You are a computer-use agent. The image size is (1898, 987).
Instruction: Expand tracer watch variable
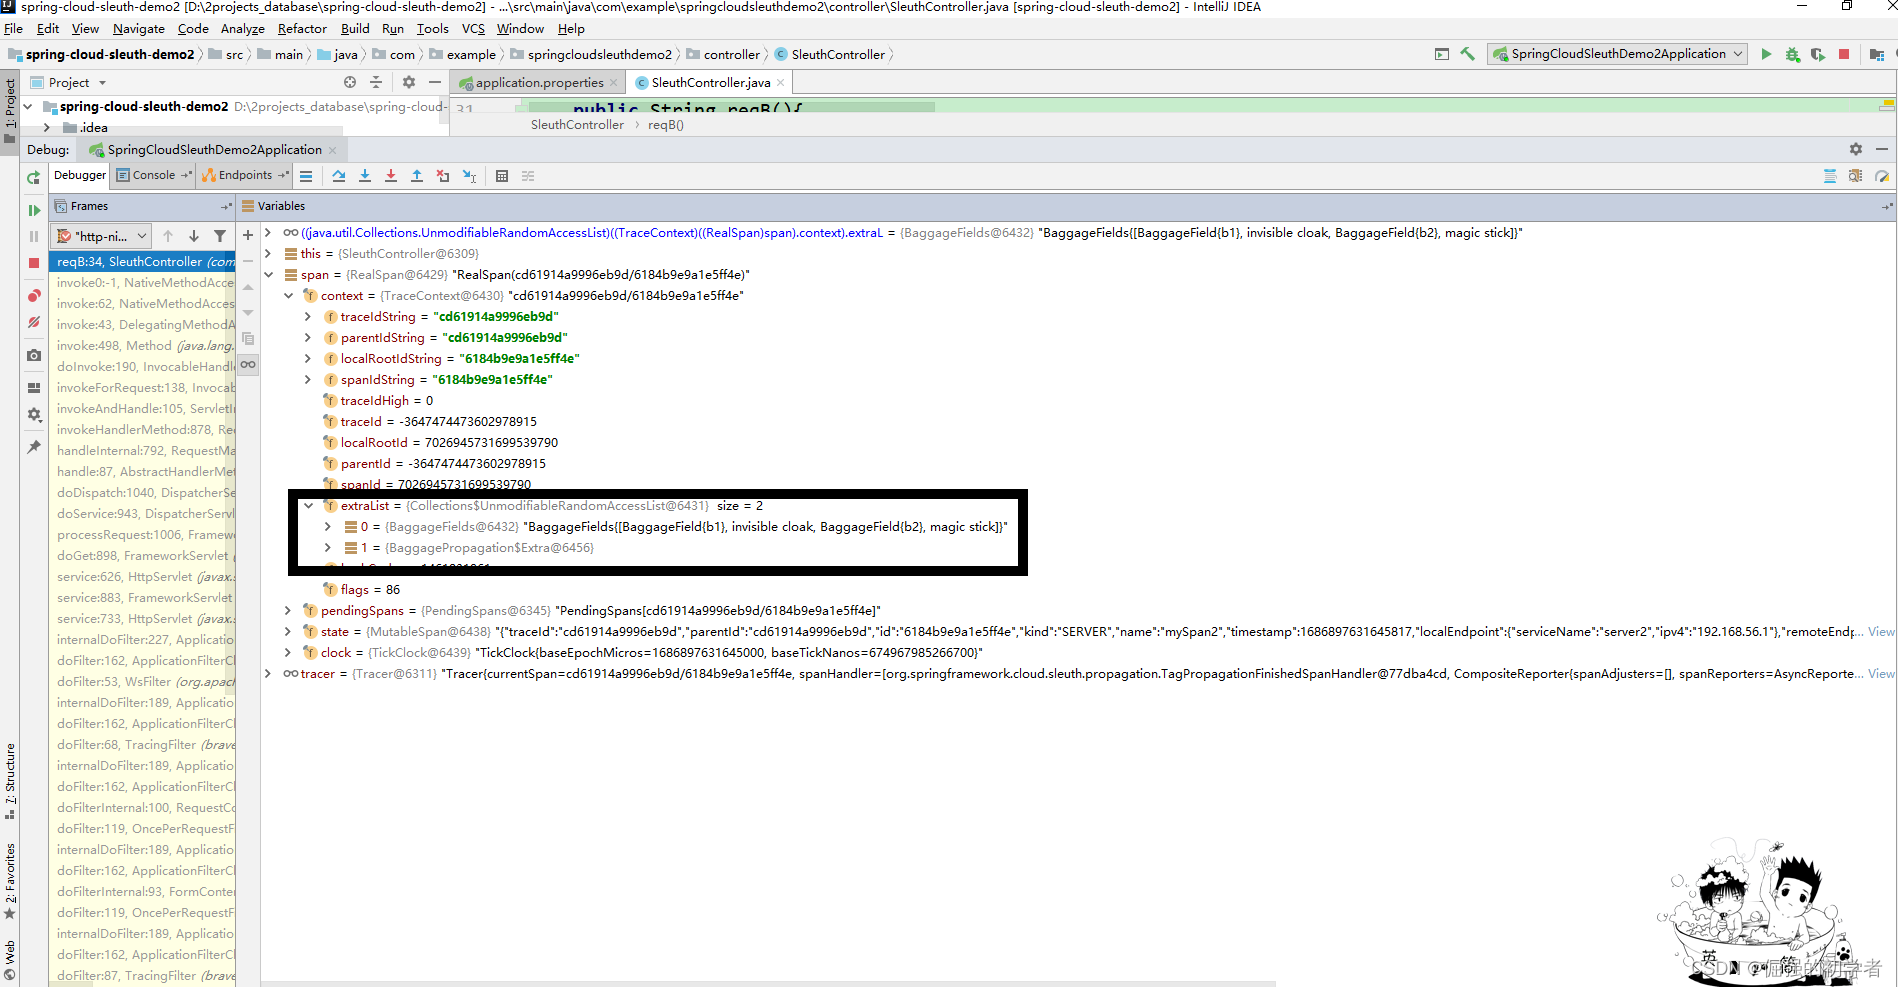coord(269,673)
